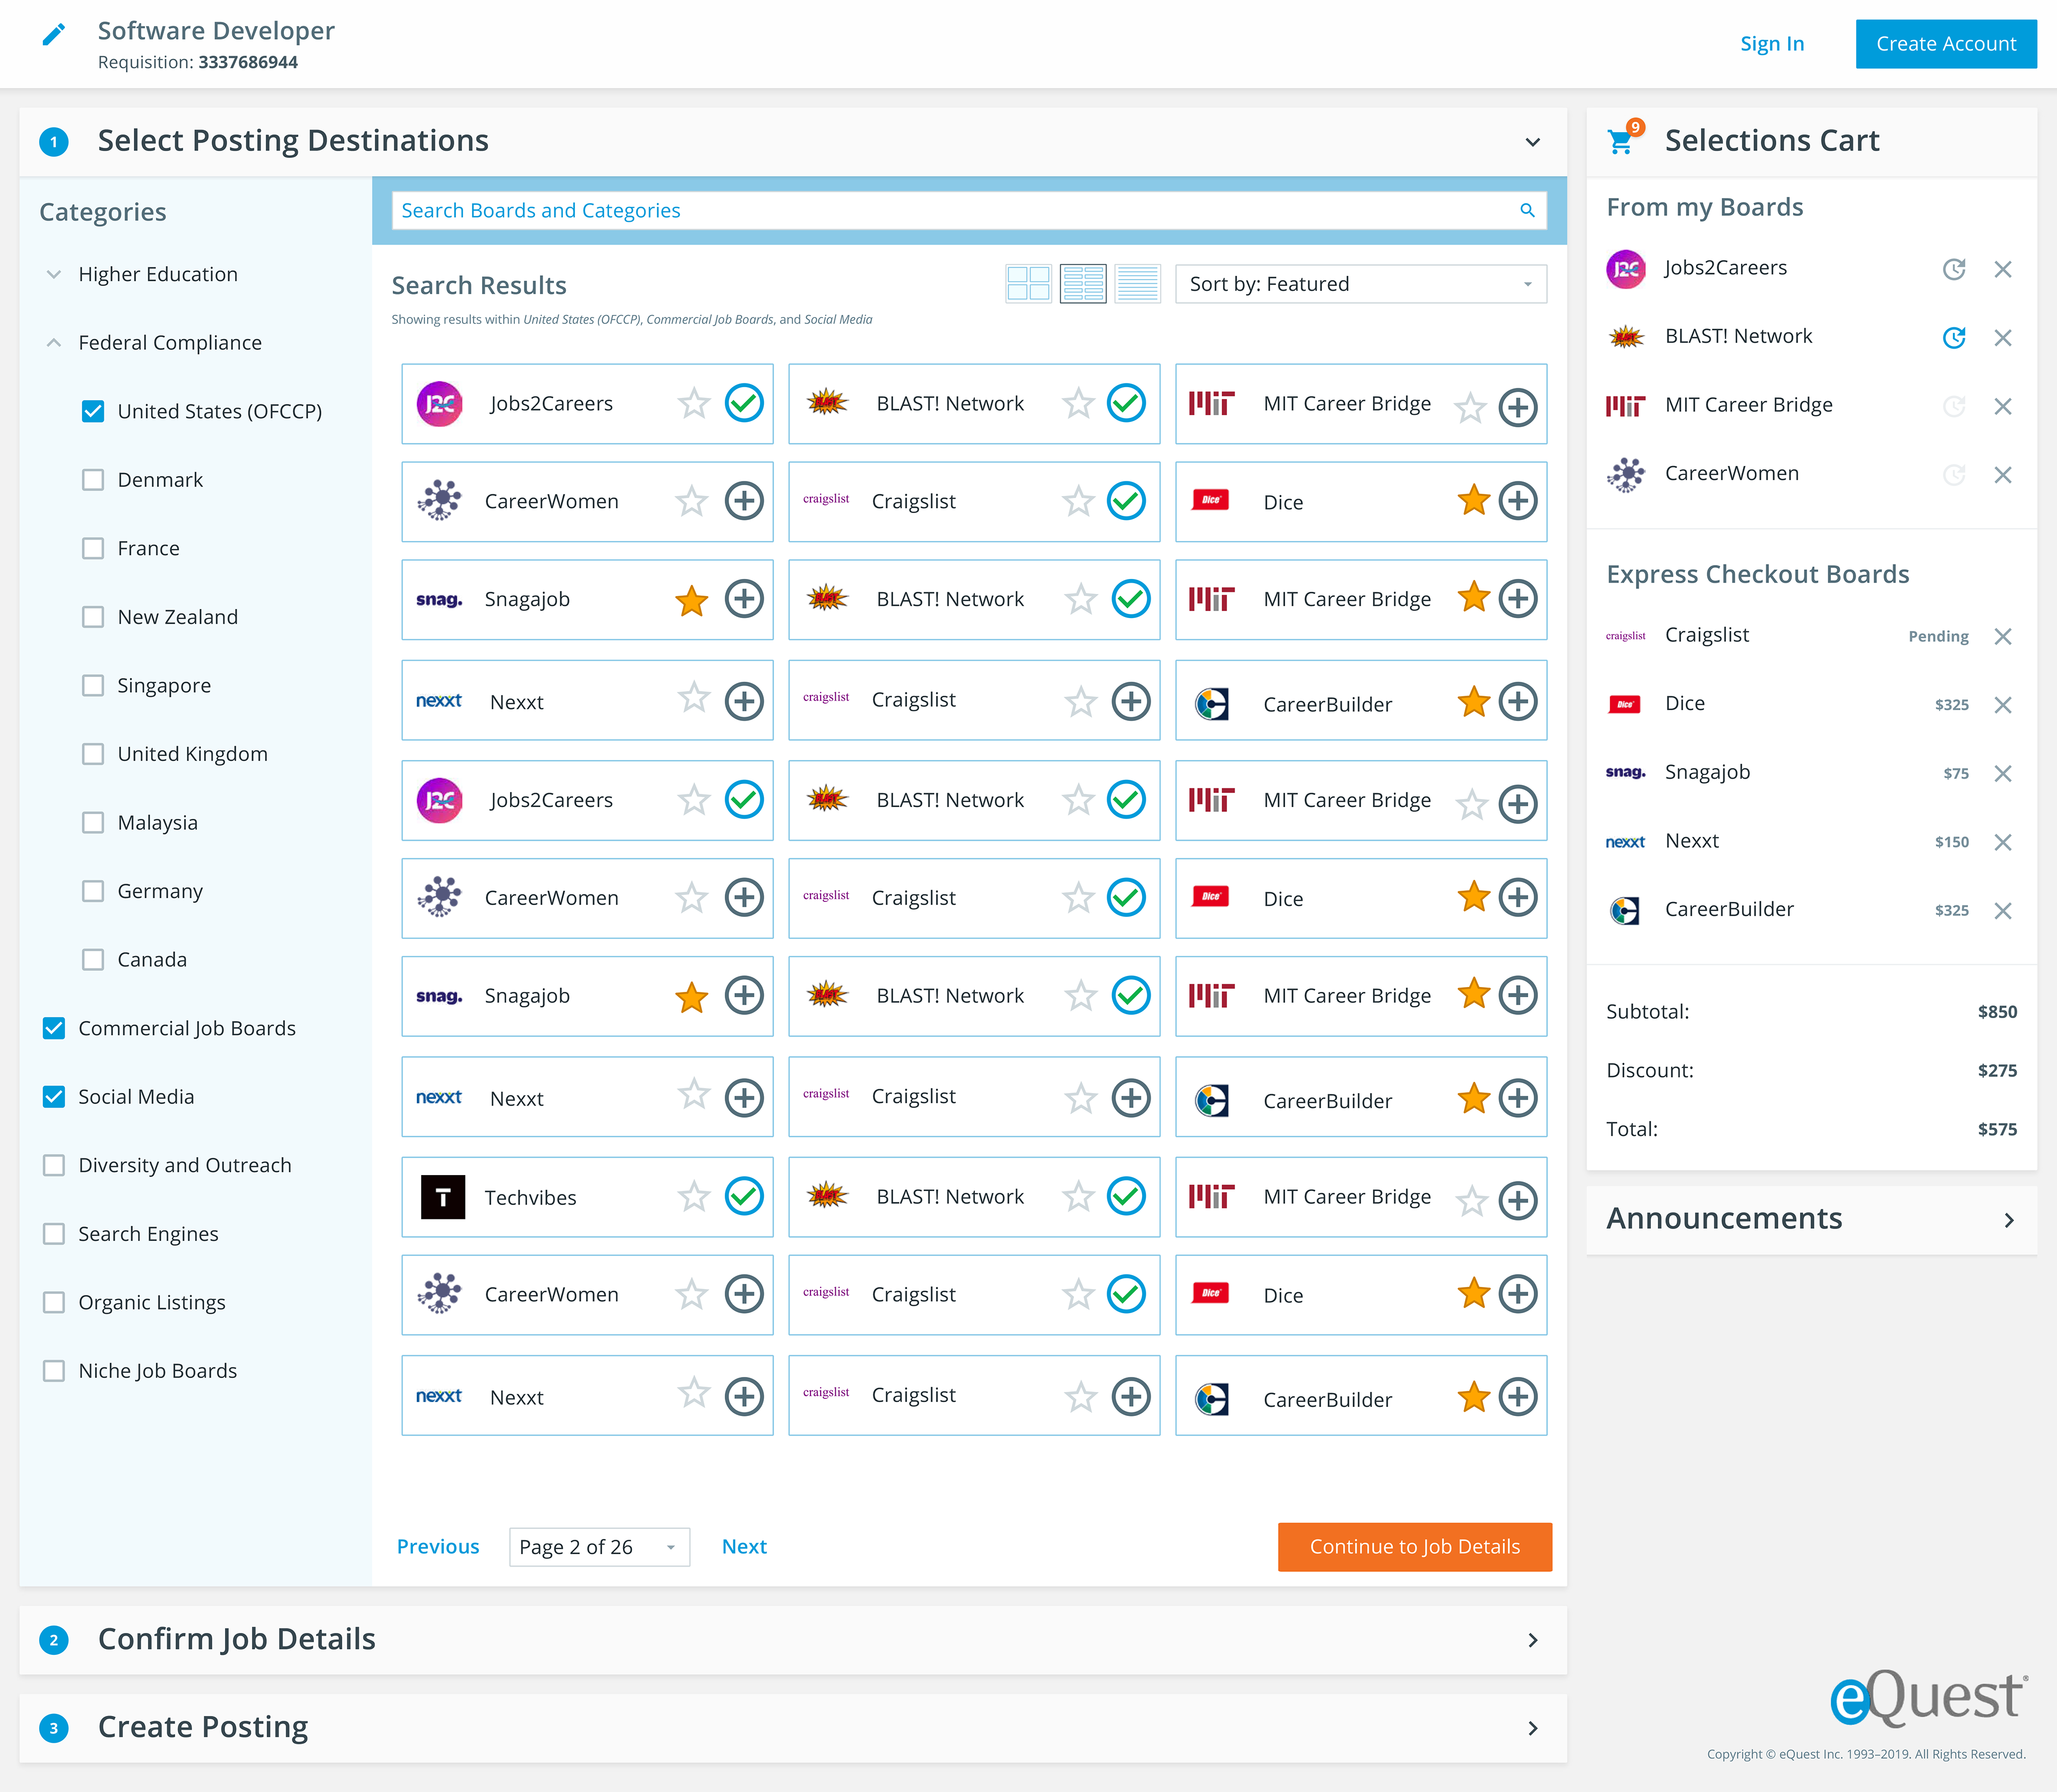Check the Germany checkbox
The image size is (2057, 1792).
(x=93, y=891)
